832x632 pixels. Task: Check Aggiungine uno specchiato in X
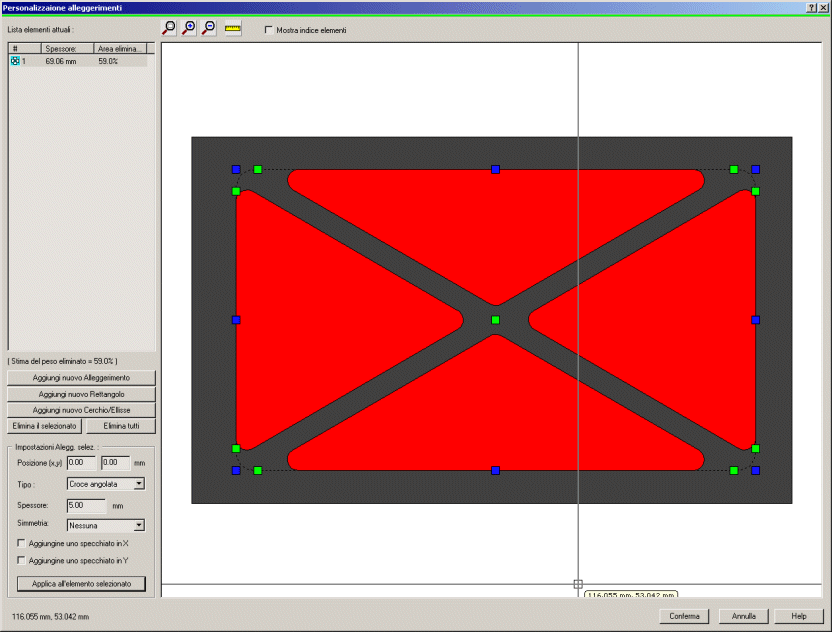(x=21, y=543)
